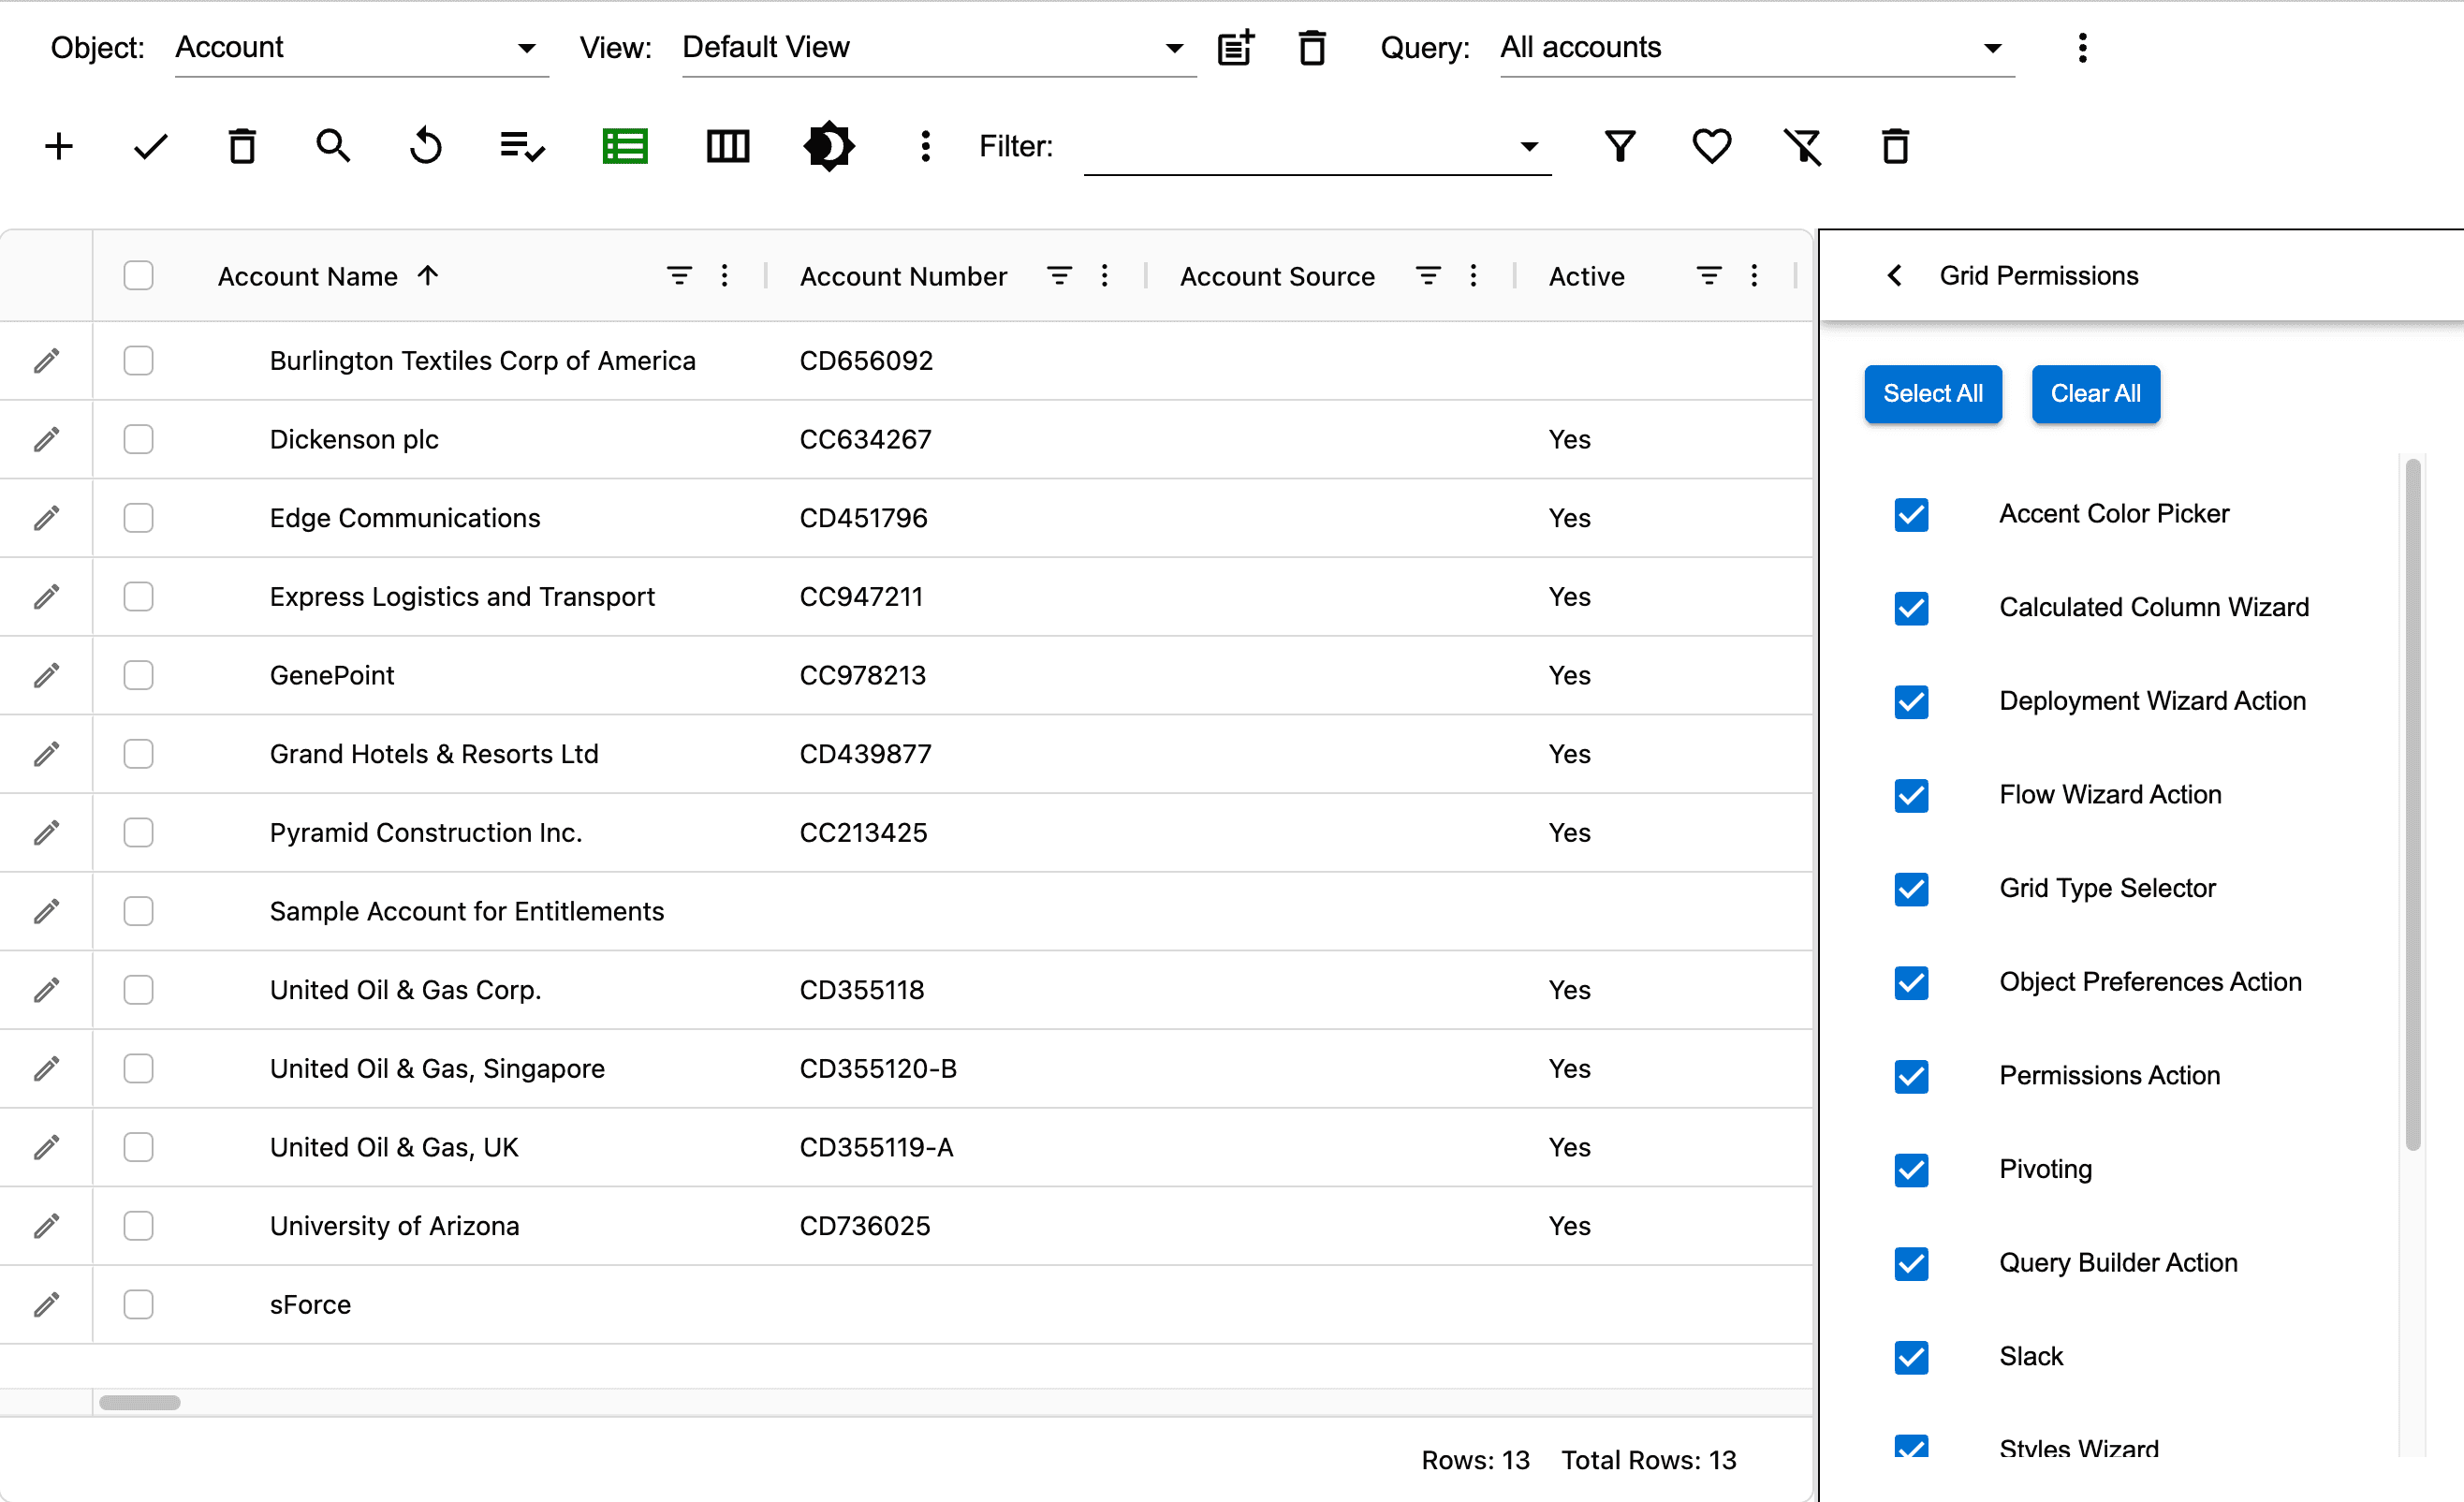This screenshot has height=1502, width=2464.
Task: Open the Account Number column menu
Action: coord(1104,276)
